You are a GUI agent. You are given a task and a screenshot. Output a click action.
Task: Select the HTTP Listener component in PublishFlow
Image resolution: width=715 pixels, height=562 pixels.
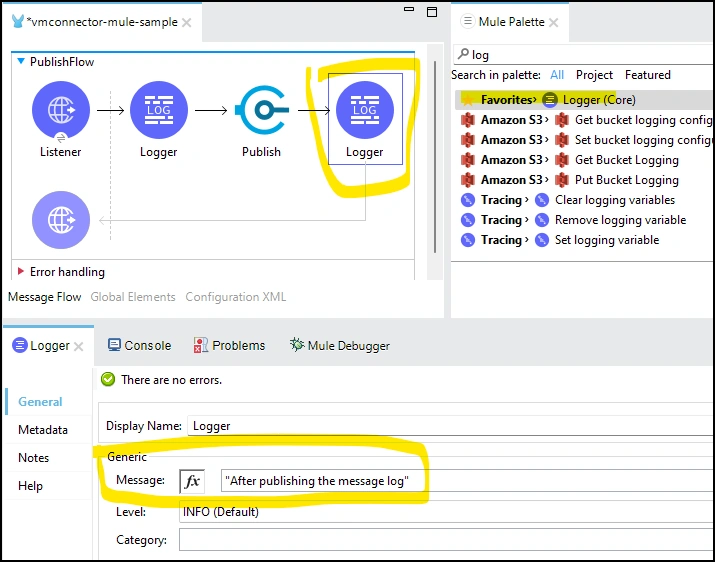(61, 110)
